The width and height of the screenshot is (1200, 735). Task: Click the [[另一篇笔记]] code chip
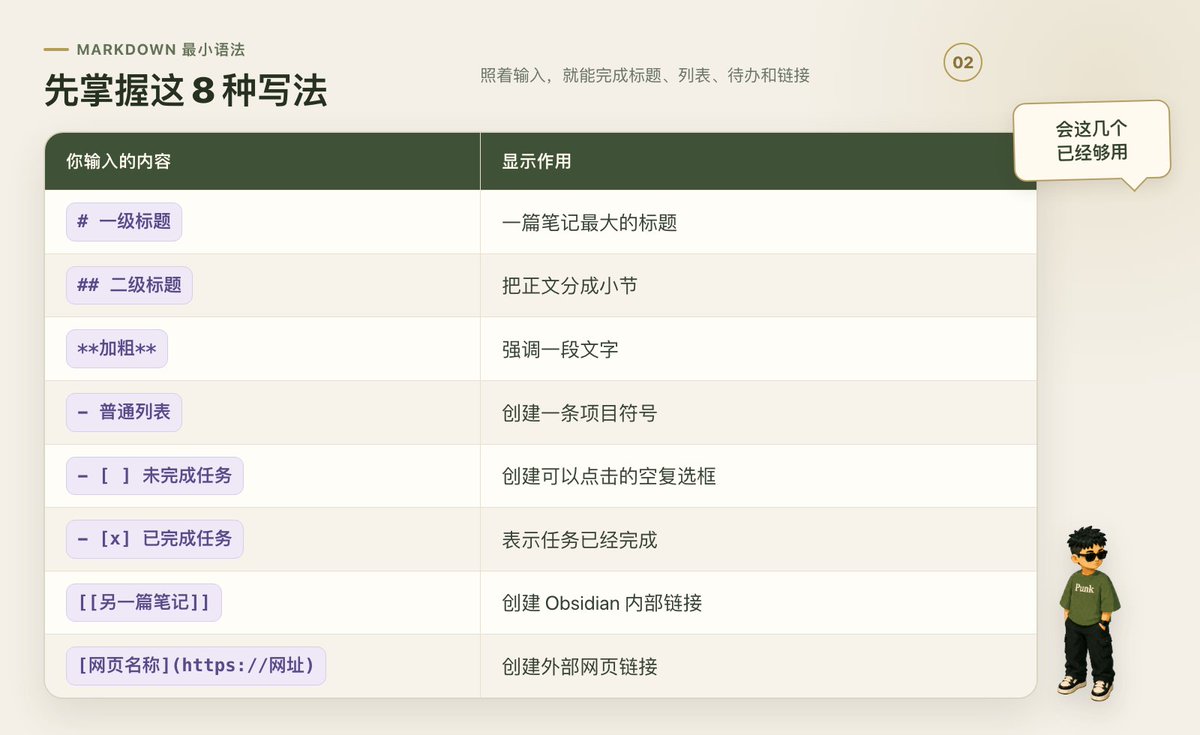[144, 603]
